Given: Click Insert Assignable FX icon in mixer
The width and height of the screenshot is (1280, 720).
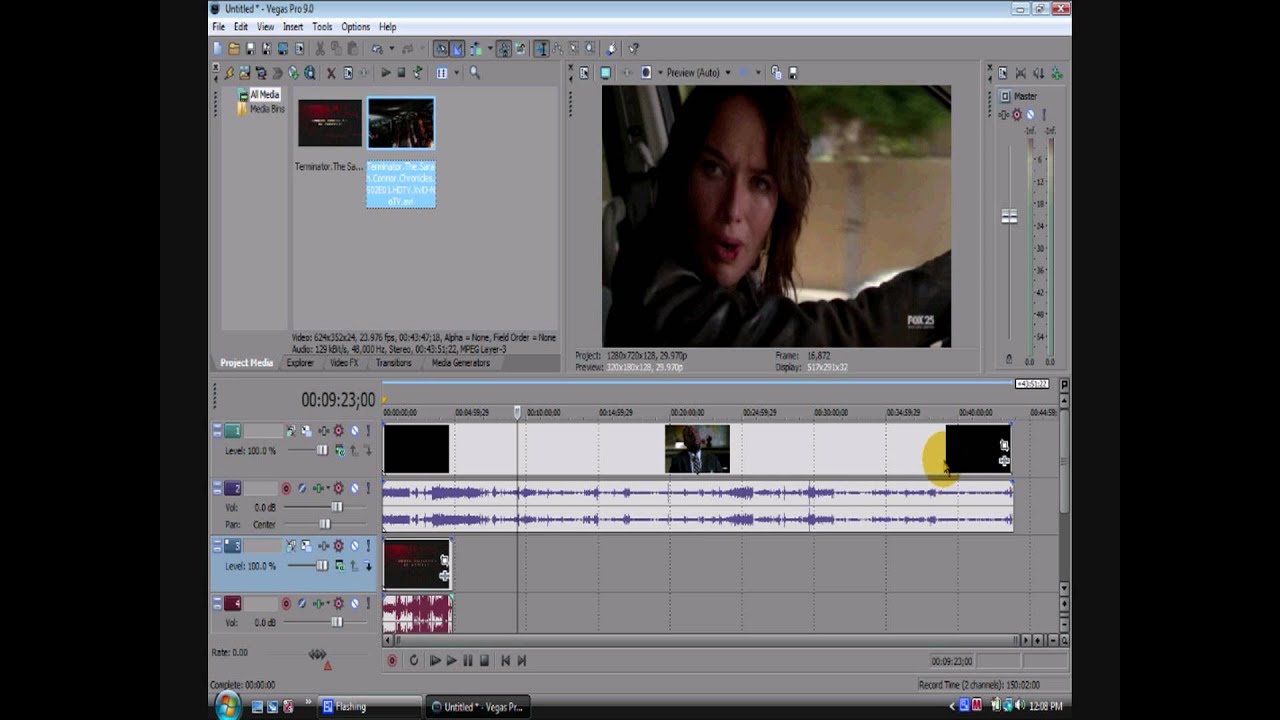Looking at the screenshot, I should point(1056,72).
